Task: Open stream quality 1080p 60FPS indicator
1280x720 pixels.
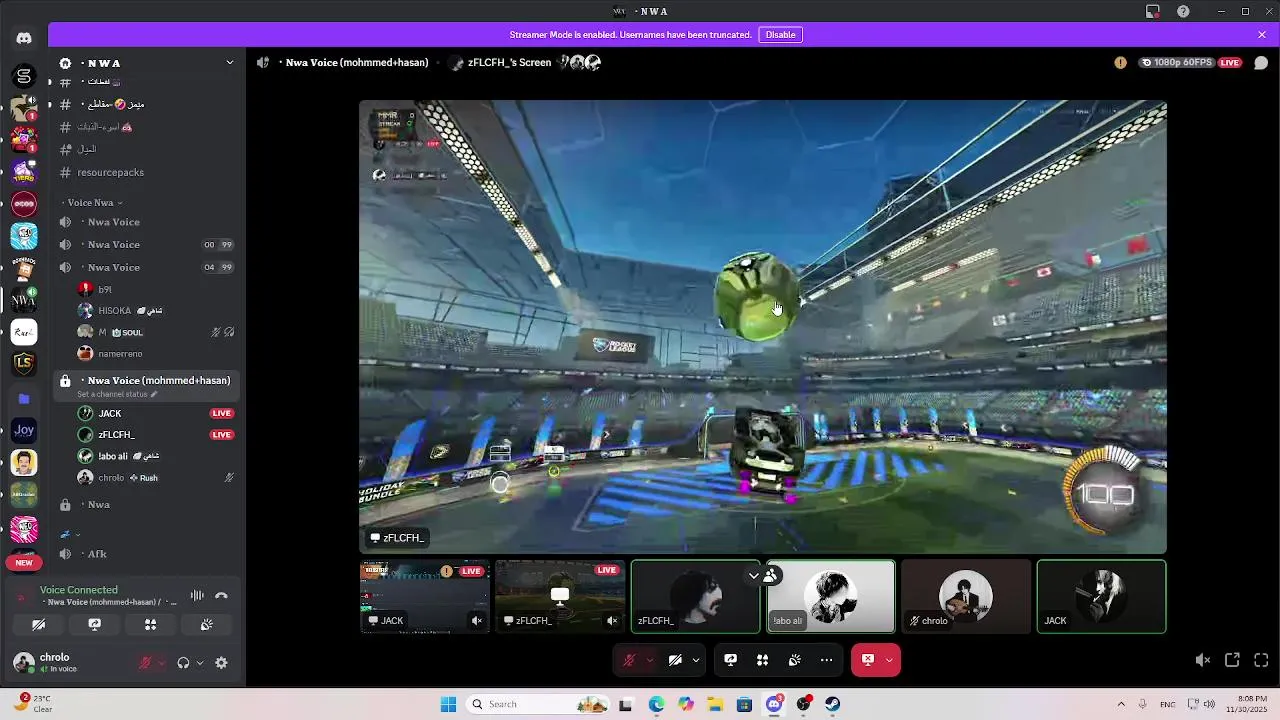Action: pyautogui.click(x=1177, y=62)
